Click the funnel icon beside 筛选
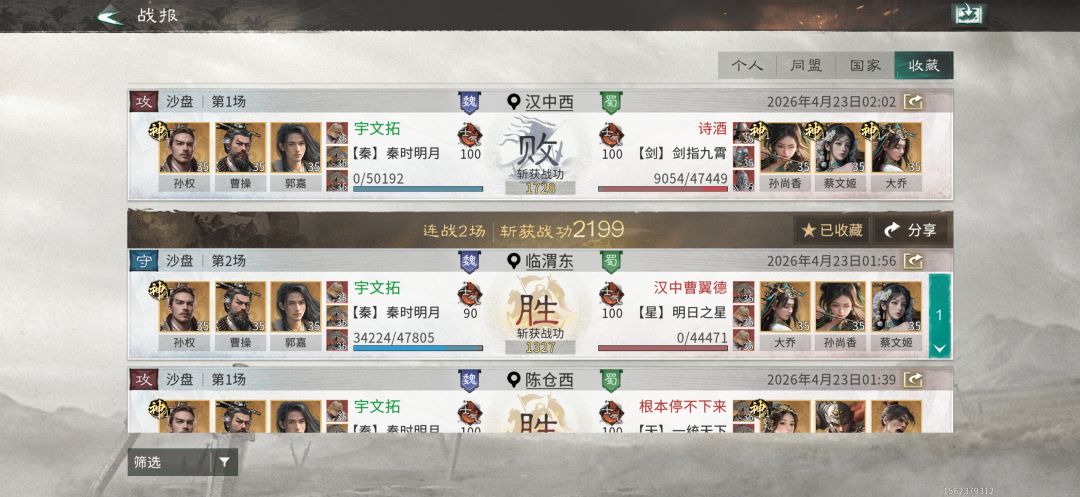Viewport: 1080px width, 497px height. click(x=225, y=463)
